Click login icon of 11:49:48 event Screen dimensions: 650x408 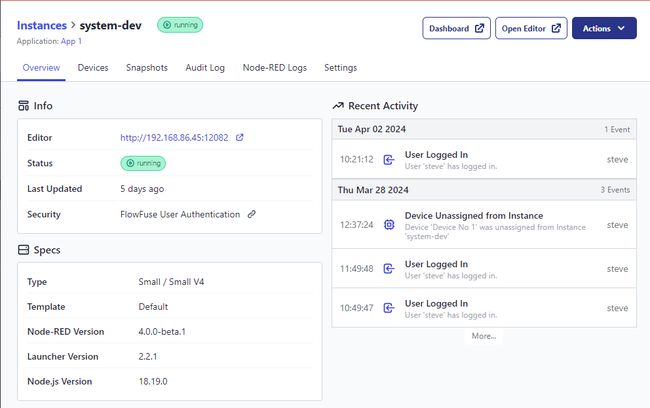(389, 269)
